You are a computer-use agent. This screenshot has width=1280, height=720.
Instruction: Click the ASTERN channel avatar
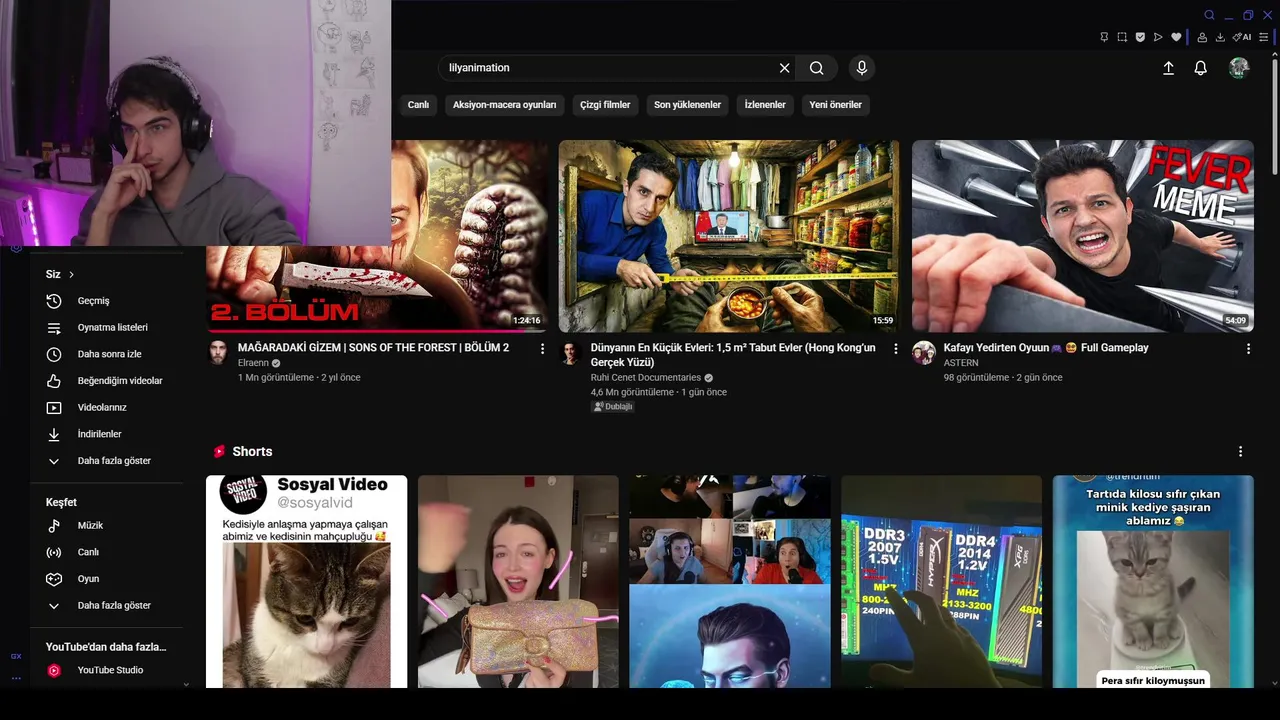[x=924, y=353]
